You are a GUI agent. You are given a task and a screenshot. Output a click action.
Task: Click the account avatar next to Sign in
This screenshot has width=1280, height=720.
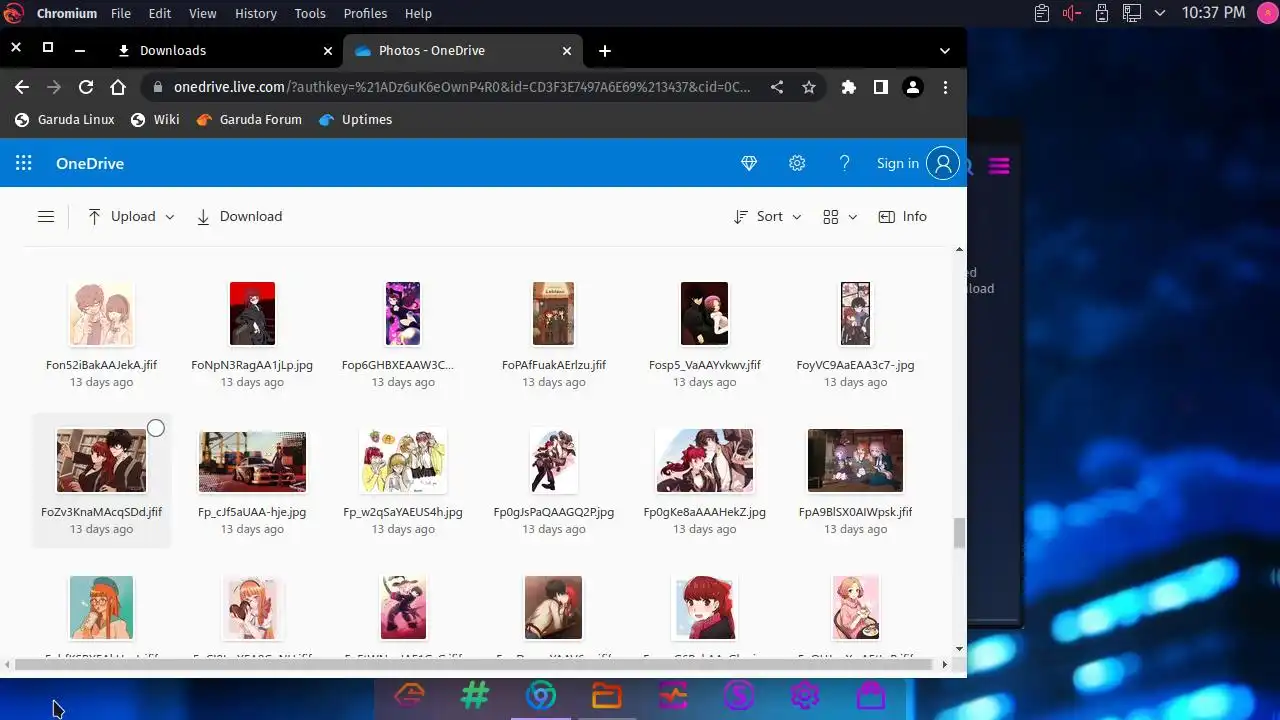point(943,163)
